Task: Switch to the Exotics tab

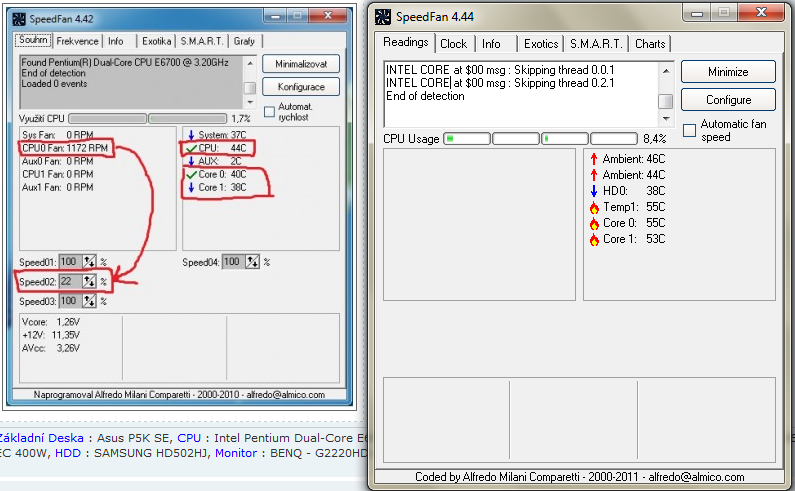Action: (x=541, y=44)
